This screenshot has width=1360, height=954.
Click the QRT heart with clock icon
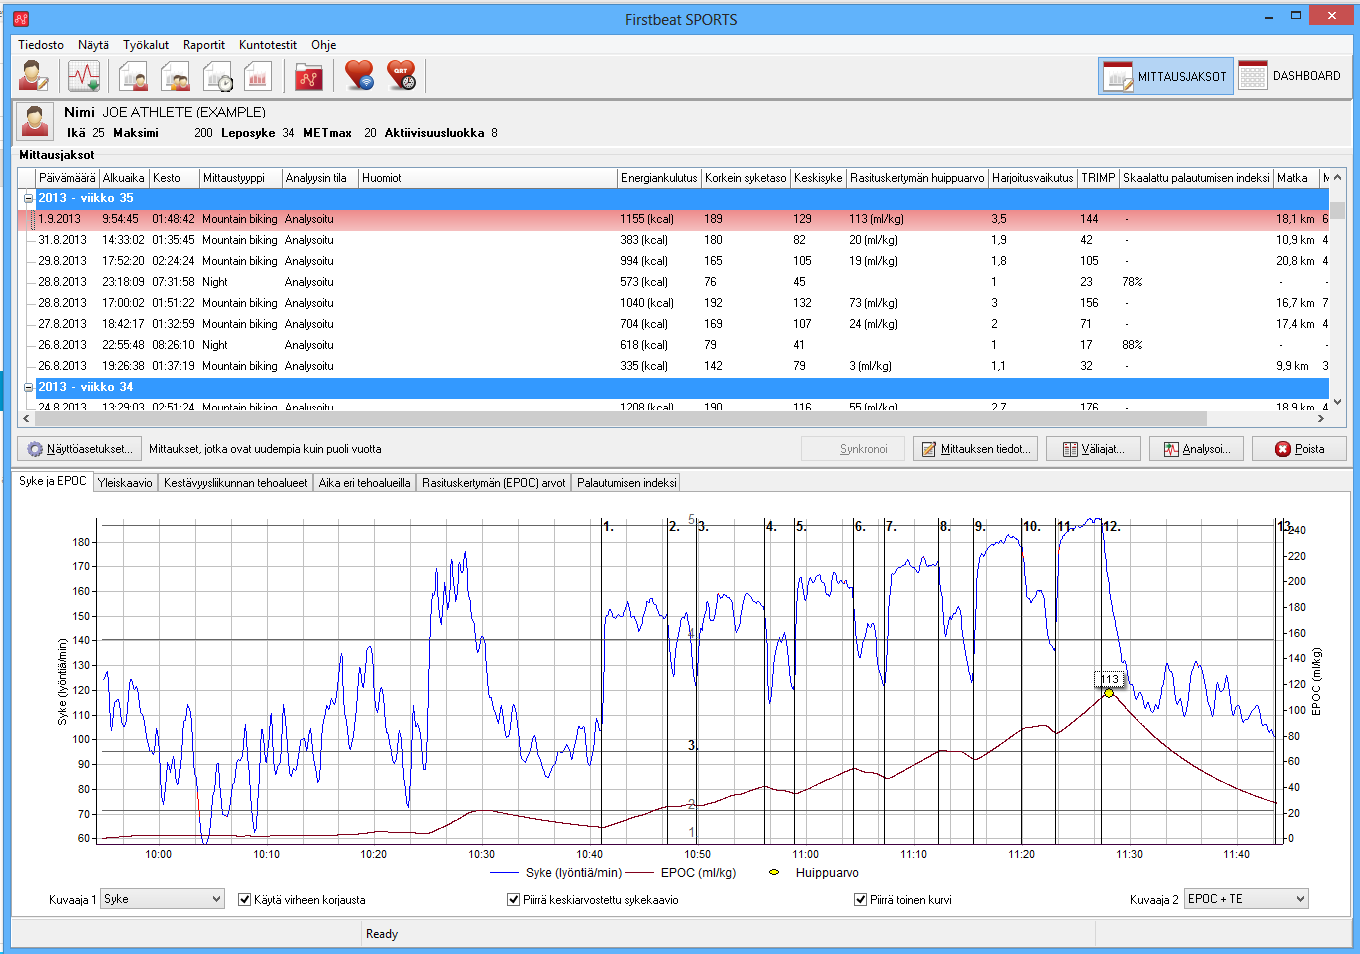[x=401, y=76]
